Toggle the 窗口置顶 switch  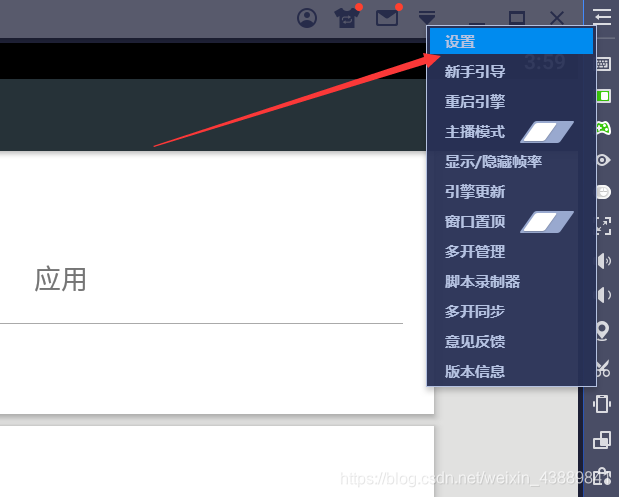547,222
